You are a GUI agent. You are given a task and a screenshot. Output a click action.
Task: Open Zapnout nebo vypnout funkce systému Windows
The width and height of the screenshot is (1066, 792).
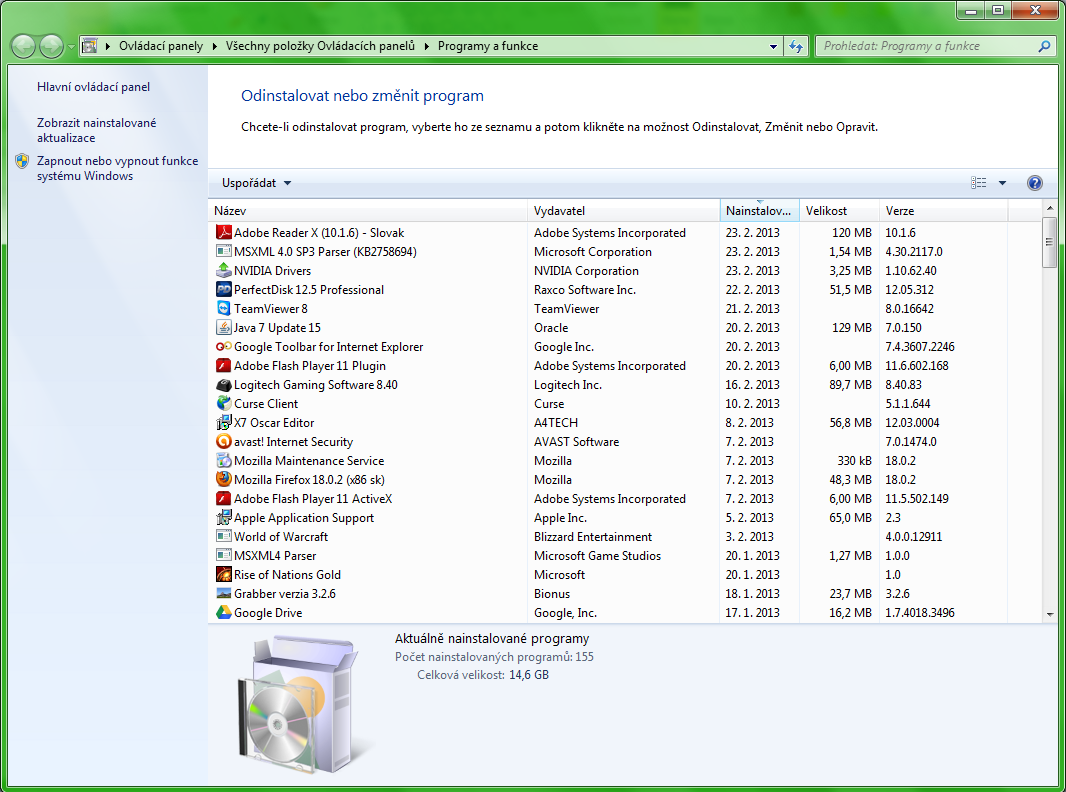click(x=118, y=169)
